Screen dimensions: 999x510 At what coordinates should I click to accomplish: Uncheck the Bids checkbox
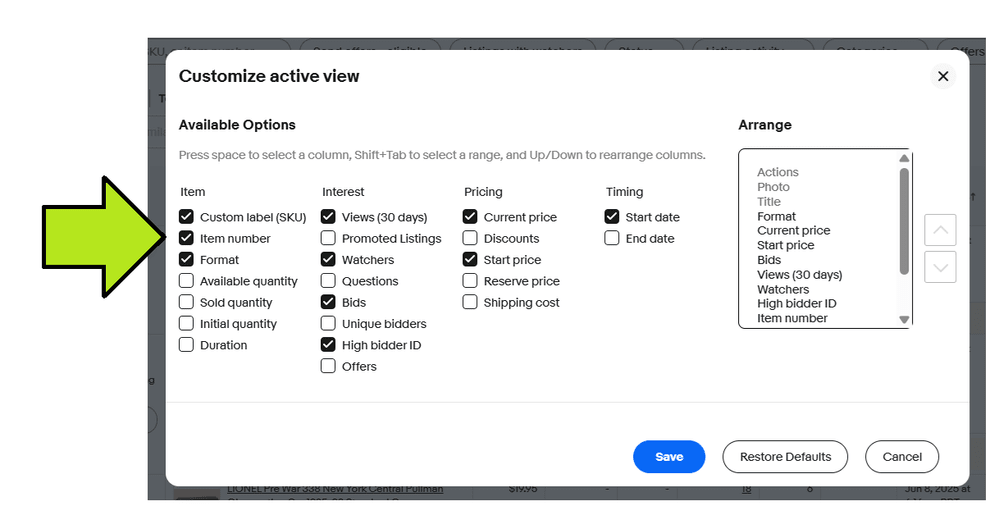point(328,302)
